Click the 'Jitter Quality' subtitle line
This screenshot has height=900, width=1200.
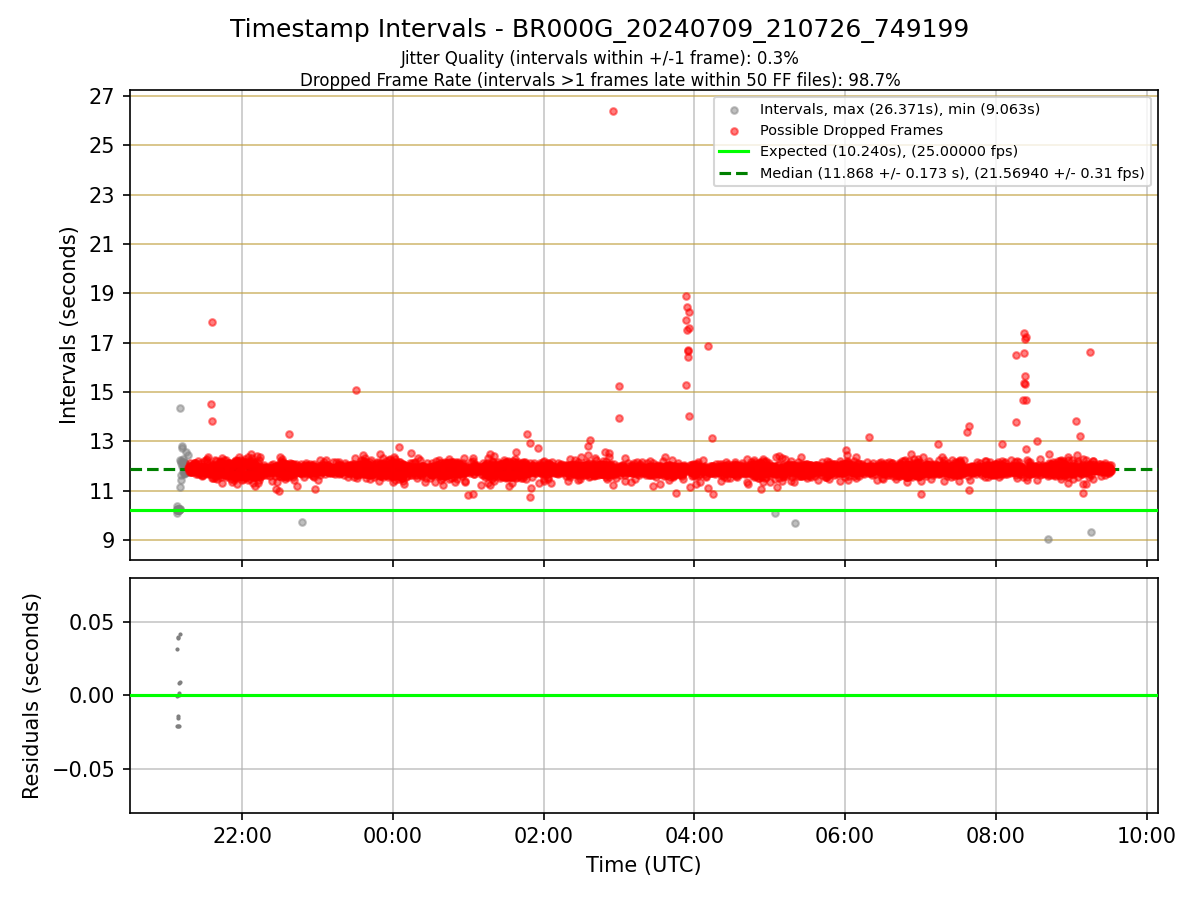(599, 58)
